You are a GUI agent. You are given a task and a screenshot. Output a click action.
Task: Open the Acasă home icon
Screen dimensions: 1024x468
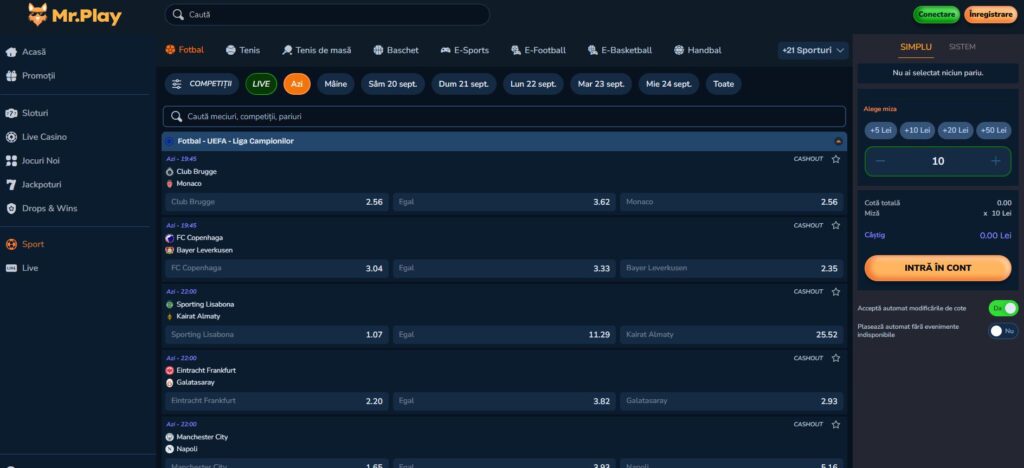tap(11, 52)
